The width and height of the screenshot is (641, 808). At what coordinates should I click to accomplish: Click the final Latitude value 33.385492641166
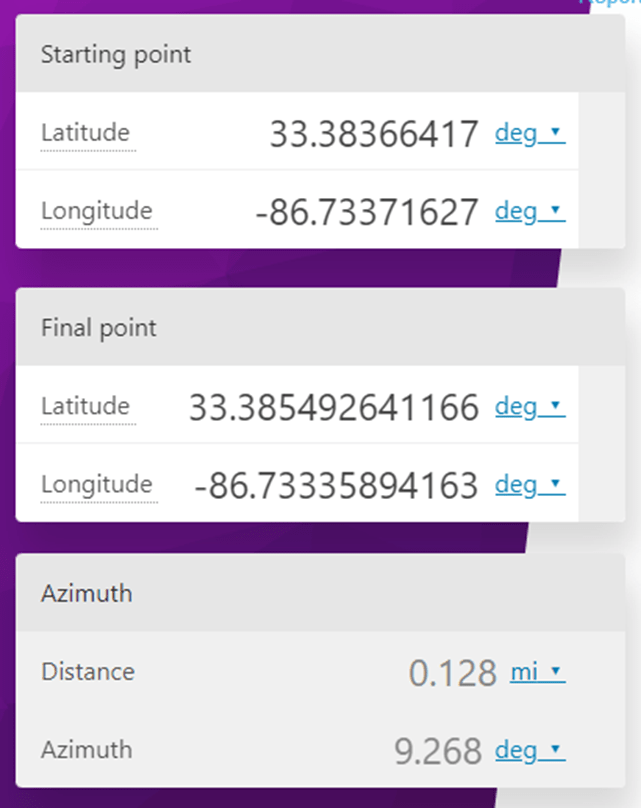334,407
